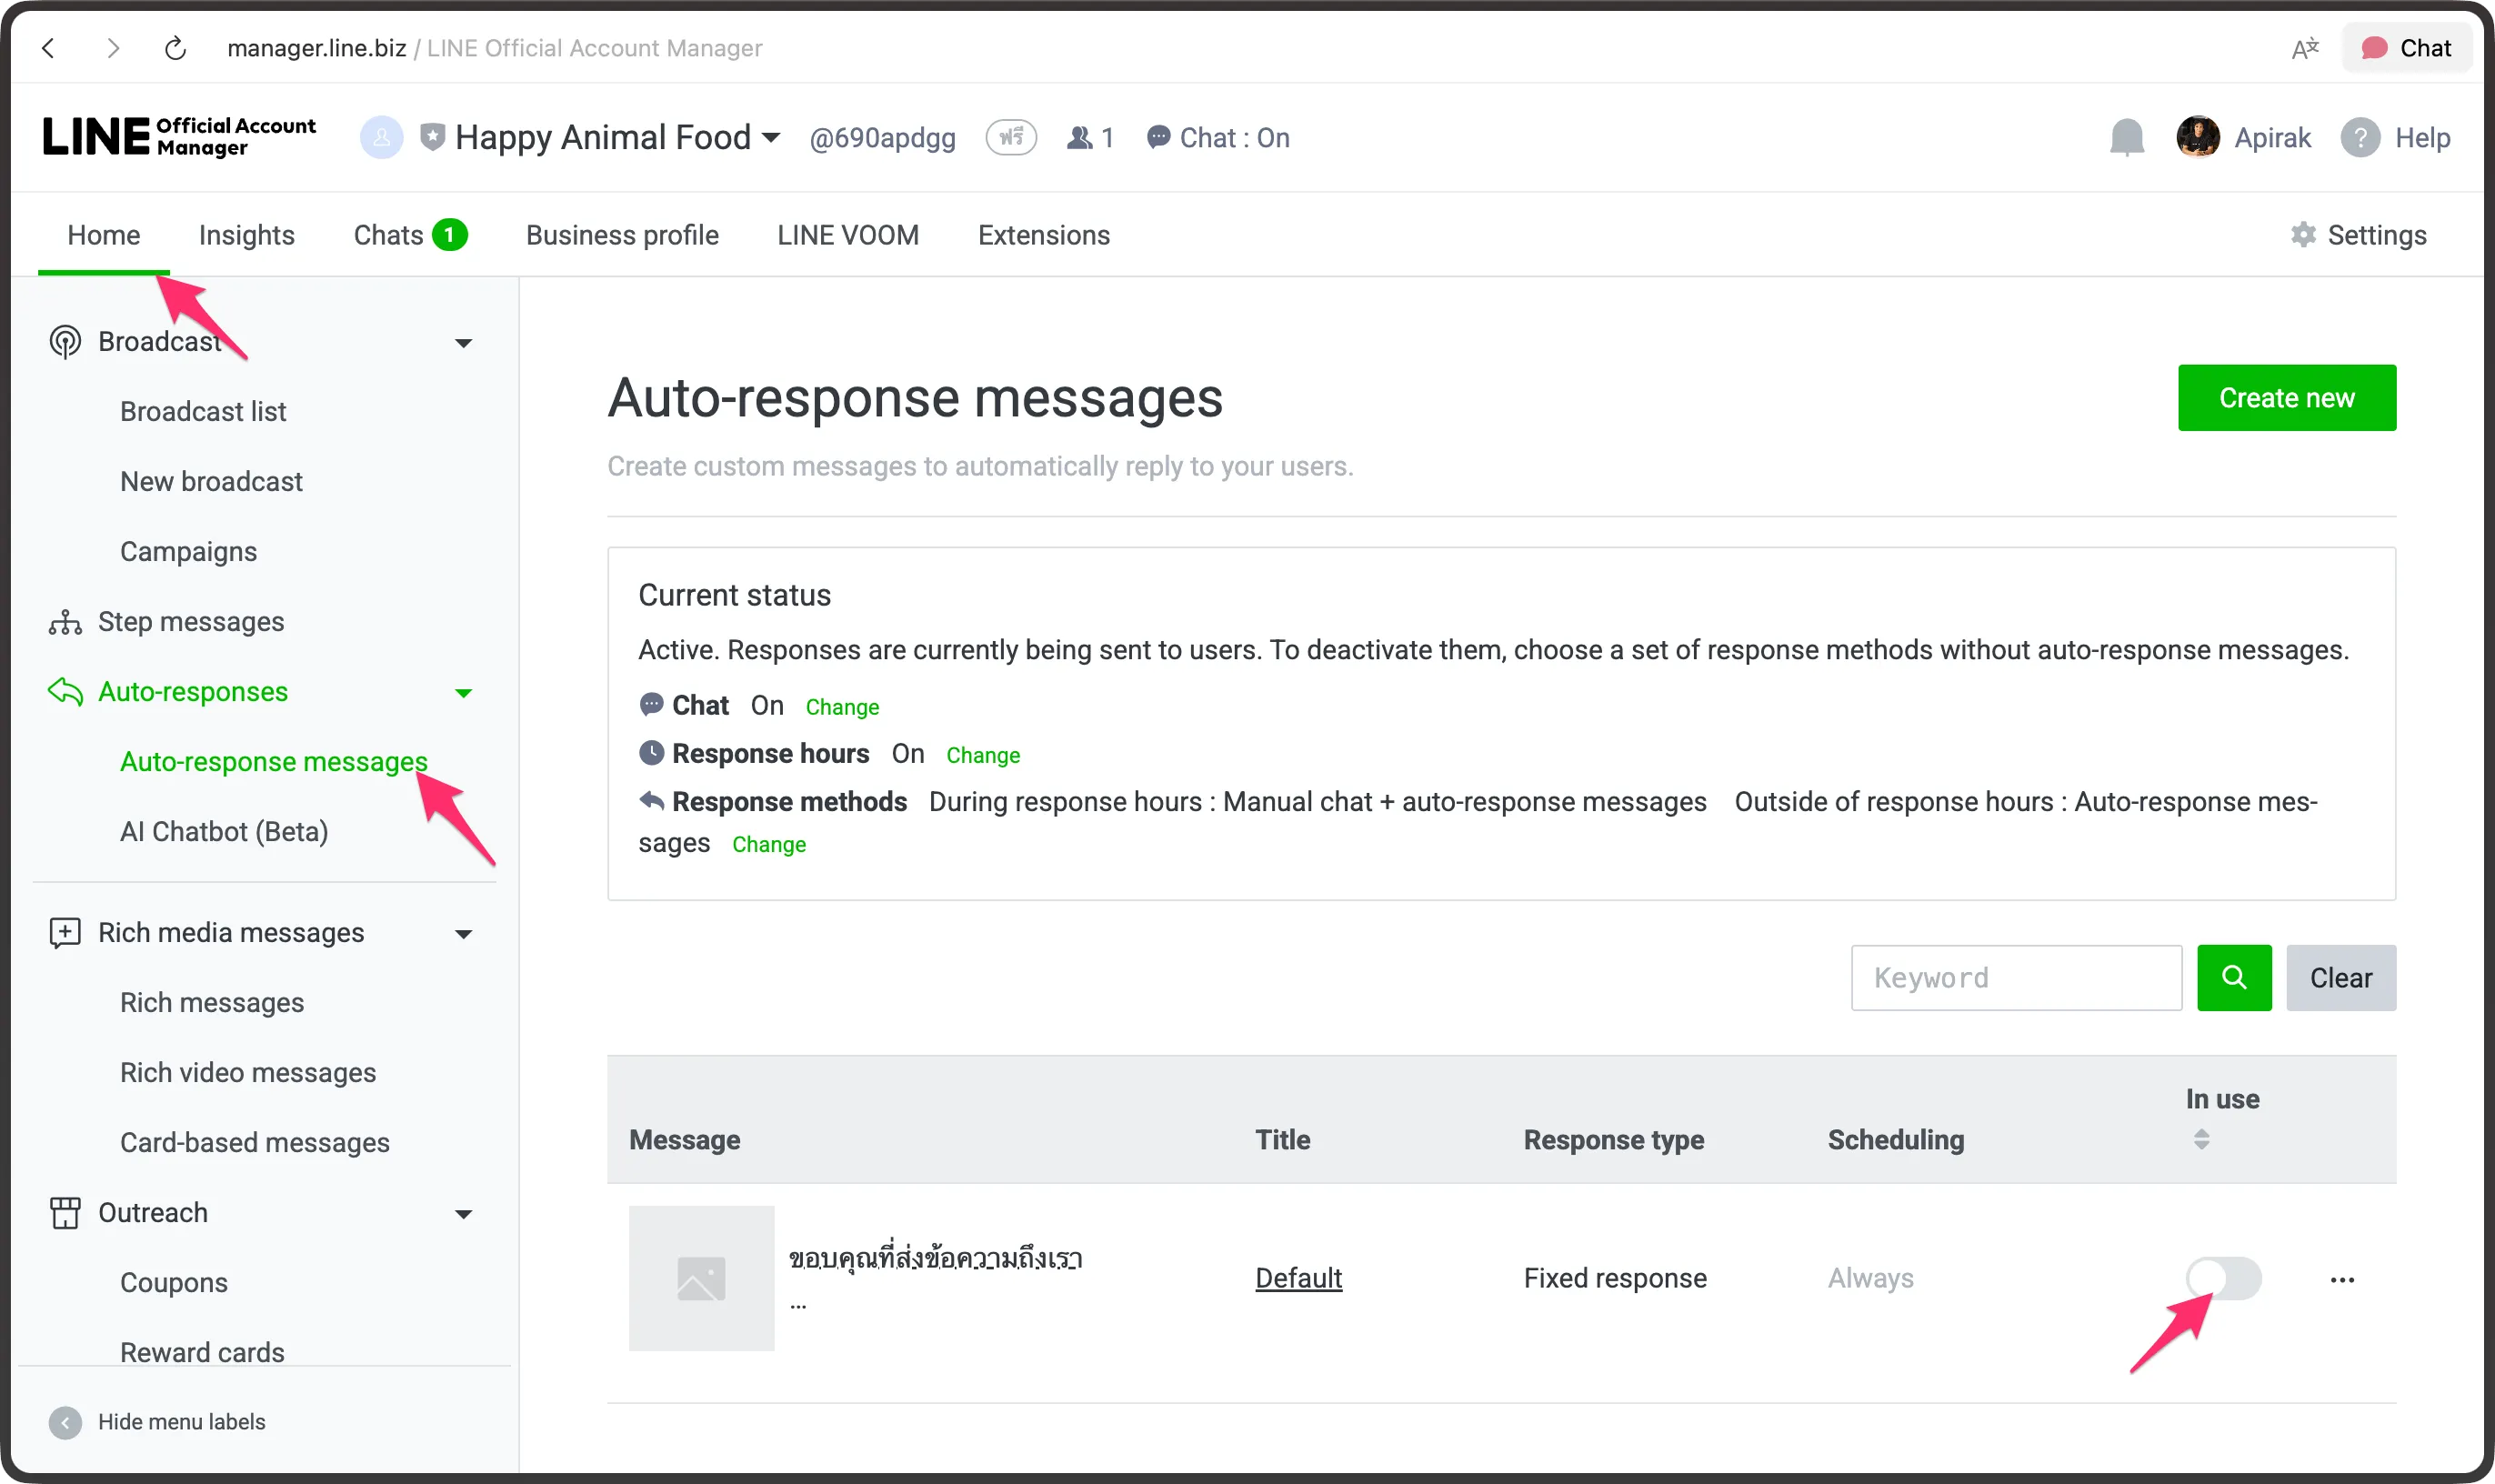Click inside the Keyword search field
The height and width of the screenshot is (1484, 2495).
2016,977
